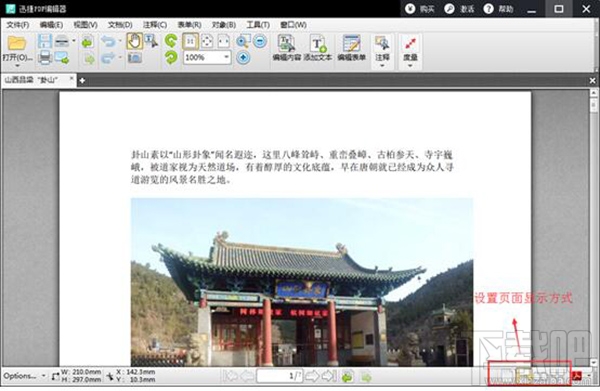Image resolution: width=600 pixels, height=391 pixels.
Task: Click the status bar green forward-view icon
Action: (366, 378)
